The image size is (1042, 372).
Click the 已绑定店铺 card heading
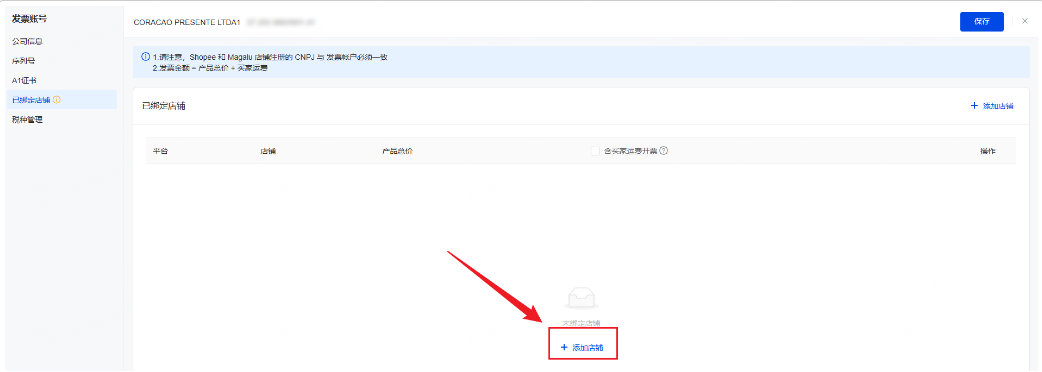pos(163,106)
